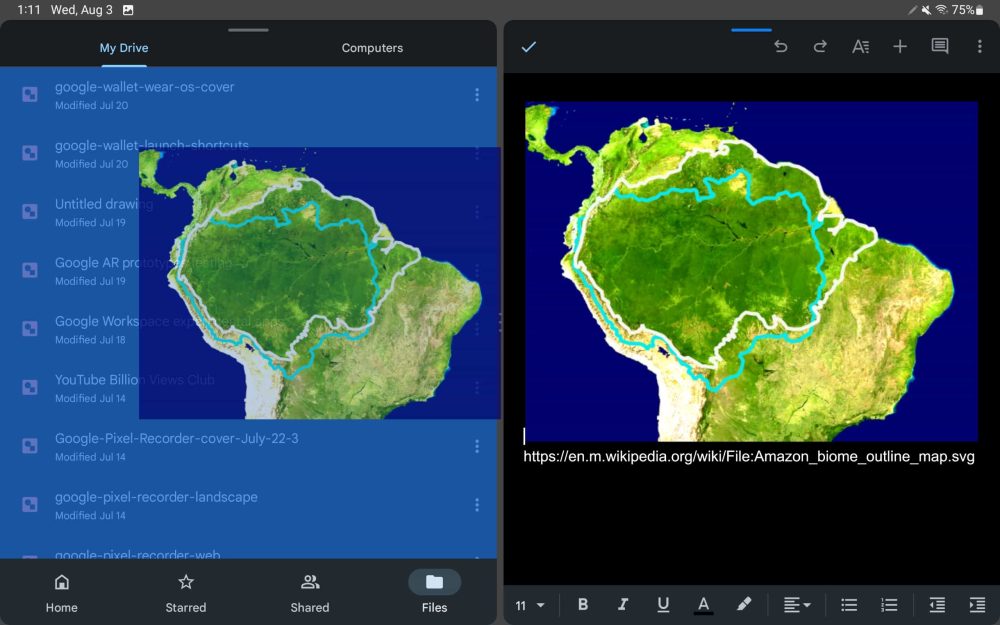
Task: Open more options for google-wallet-wear-os-cover
Action: click(477, 95)
